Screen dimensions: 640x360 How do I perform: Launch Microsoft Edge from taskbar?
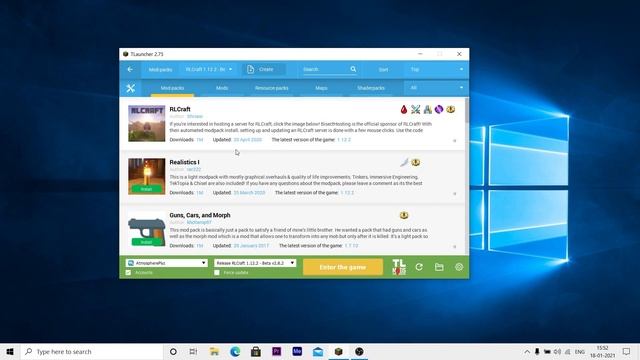click(x=235, y=351)
